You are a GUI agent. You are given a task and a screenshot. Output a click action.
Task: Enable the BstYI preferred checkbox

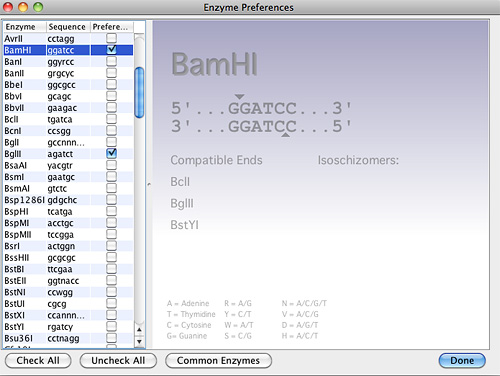point(111,327)
